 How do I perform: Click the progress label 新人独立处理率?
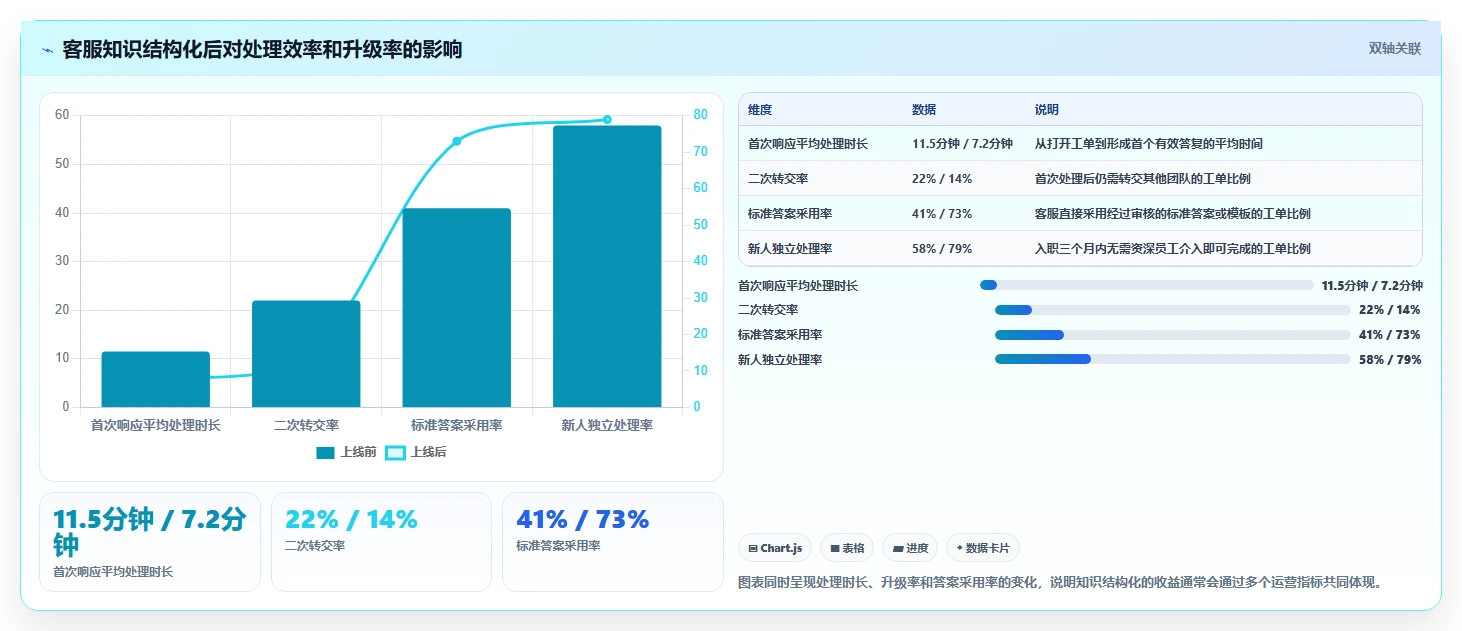780,360
